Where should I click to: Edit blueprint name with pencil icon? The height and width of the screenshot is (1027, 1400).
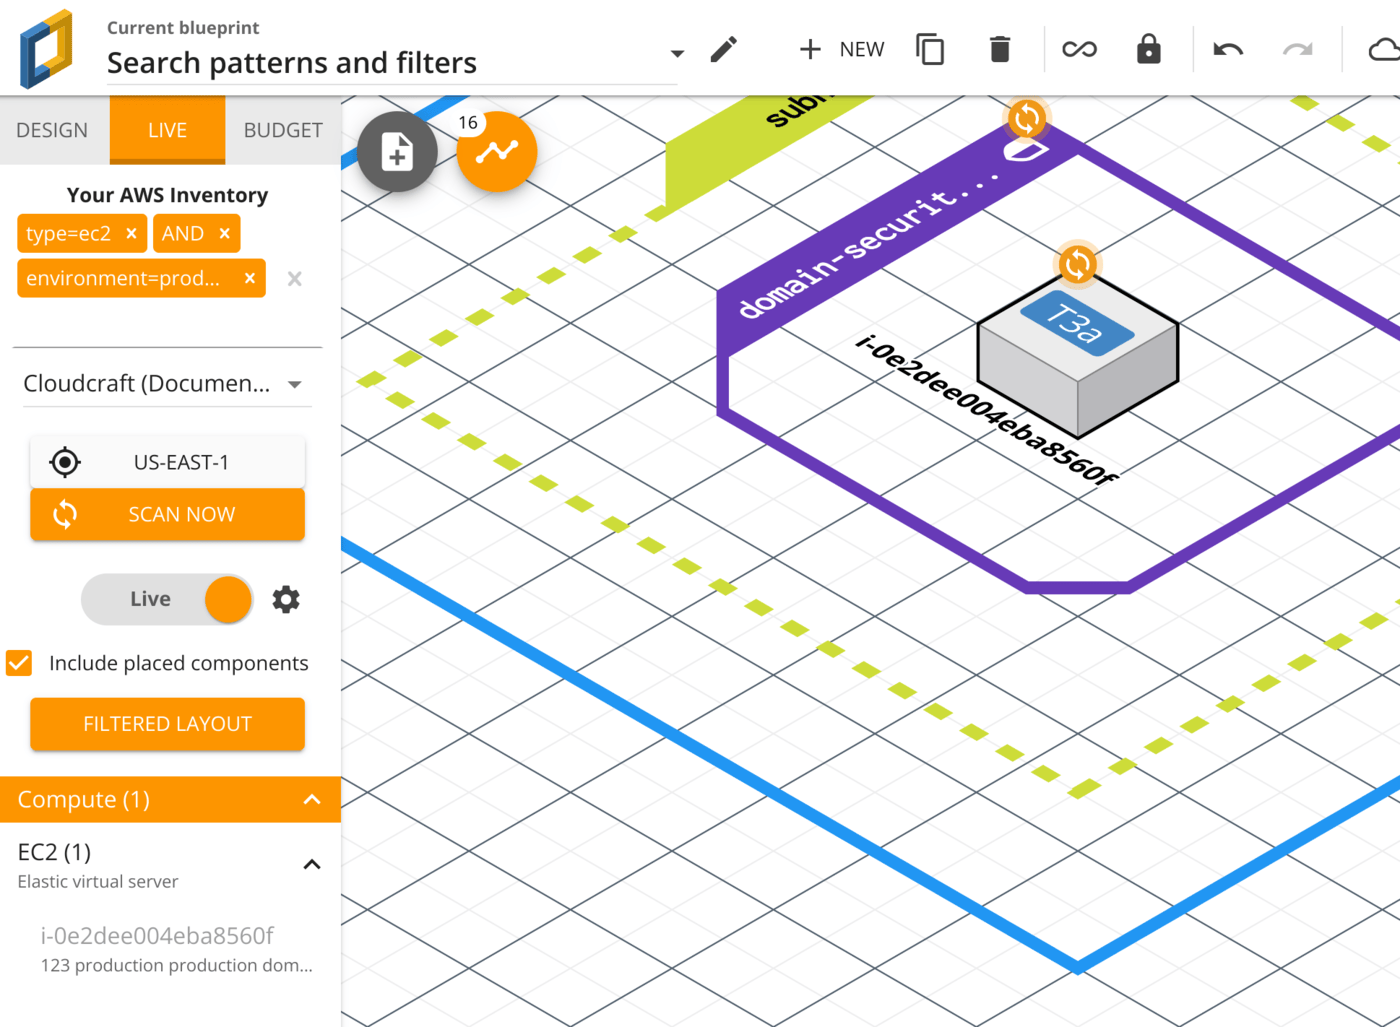point(724,49)
